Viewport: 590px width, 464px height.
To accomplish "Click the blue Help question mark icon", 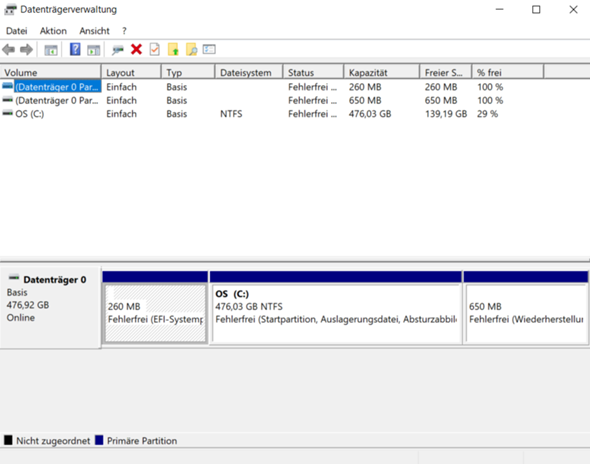I will click(x=75, y=49).
